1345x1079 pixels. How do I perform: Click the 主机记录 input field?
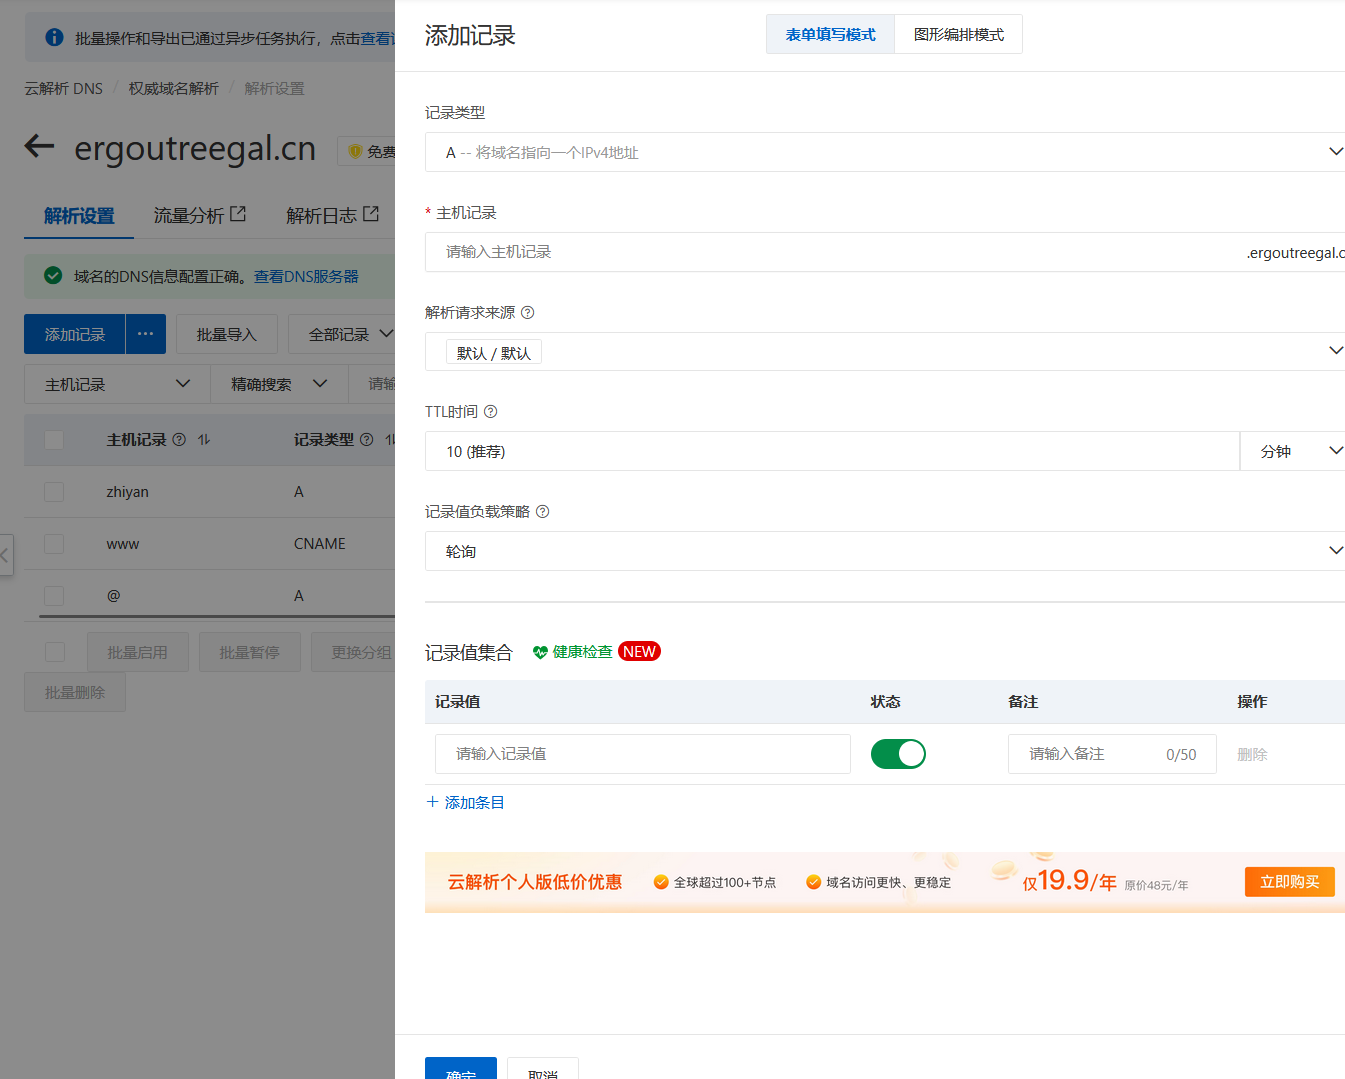[830, 252]
